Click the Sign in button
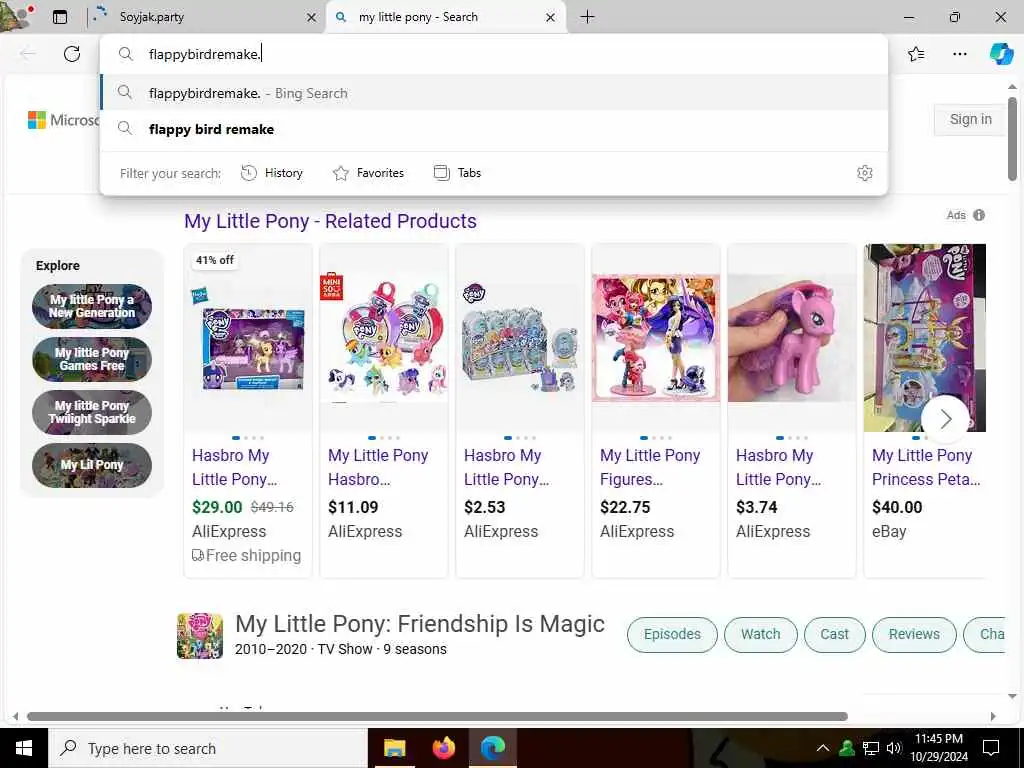Image resolution: width=1024 pixels, height=768 pixels. click(x=970, y=120)
